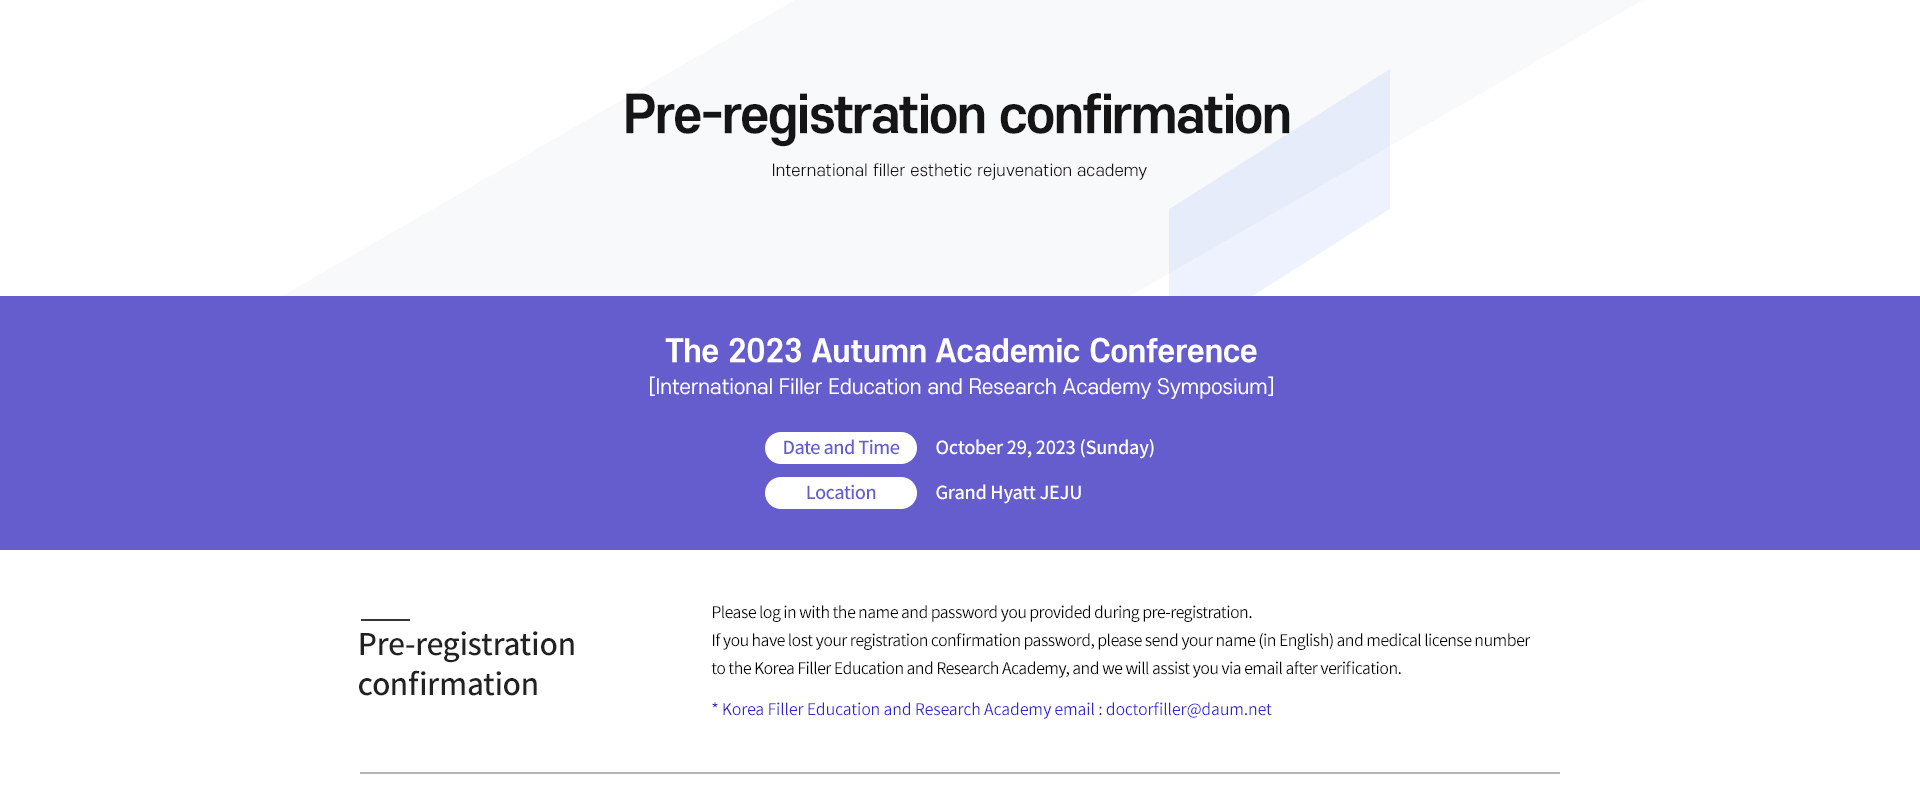Click the word 'Sunday' in the date
This screenshot has height=806, width=1920.
point(1117,448)
